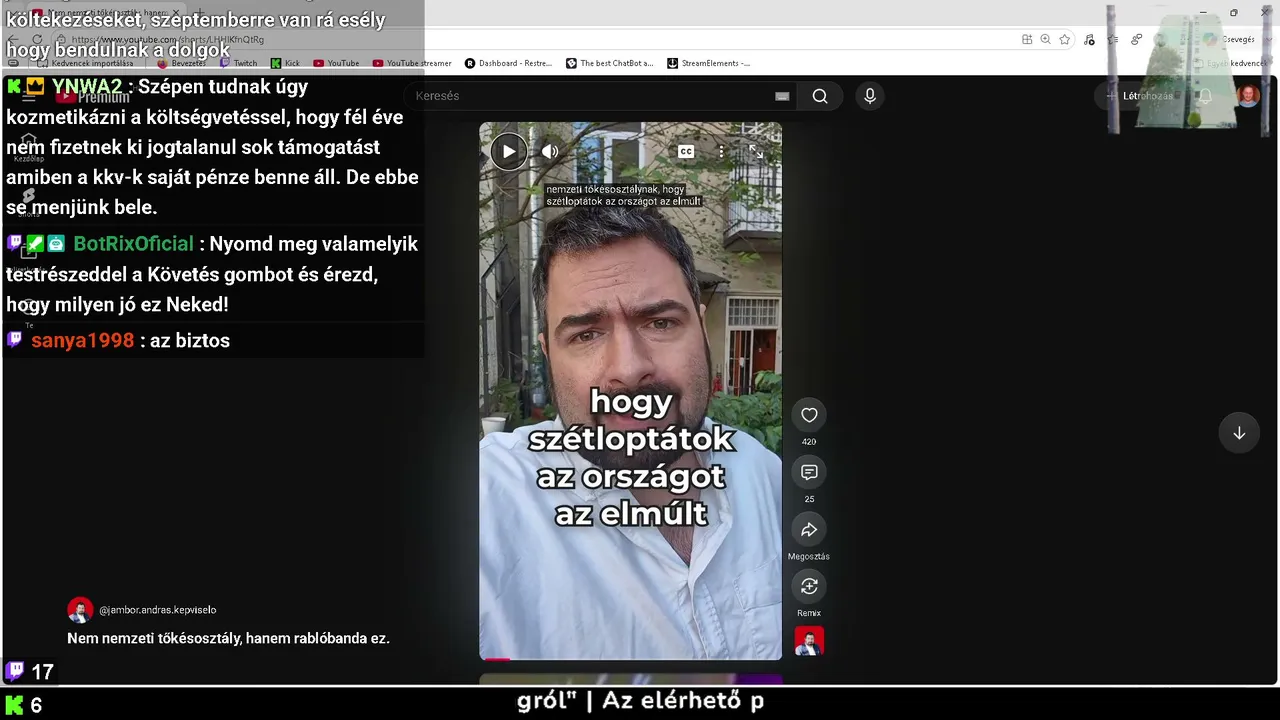This screenshot has width=1280, height=720.
Task: Open the sound source thumbnail below Remix
Action: coord(809,641)
